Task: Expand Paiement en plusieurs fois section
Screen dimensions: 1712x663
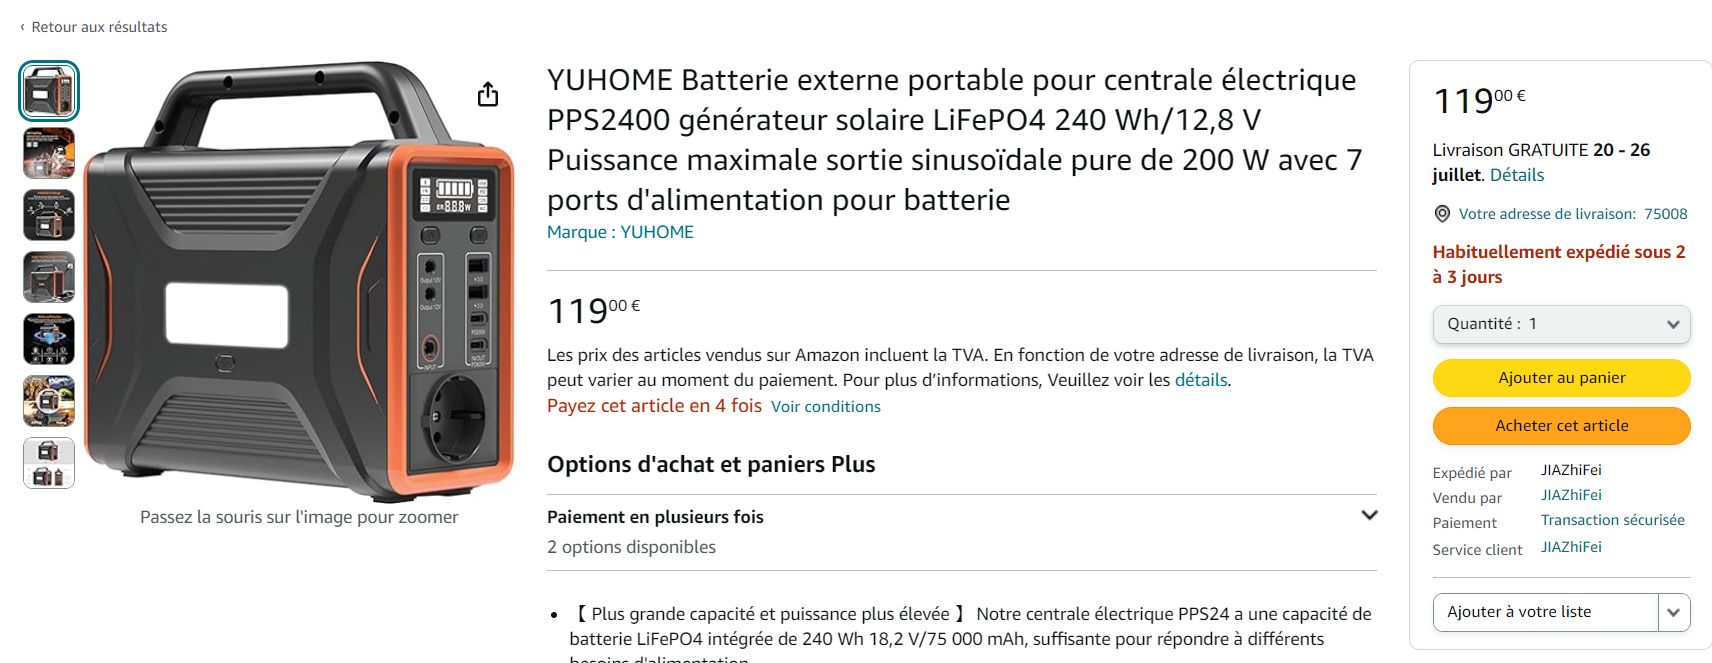Action: 1369,516
